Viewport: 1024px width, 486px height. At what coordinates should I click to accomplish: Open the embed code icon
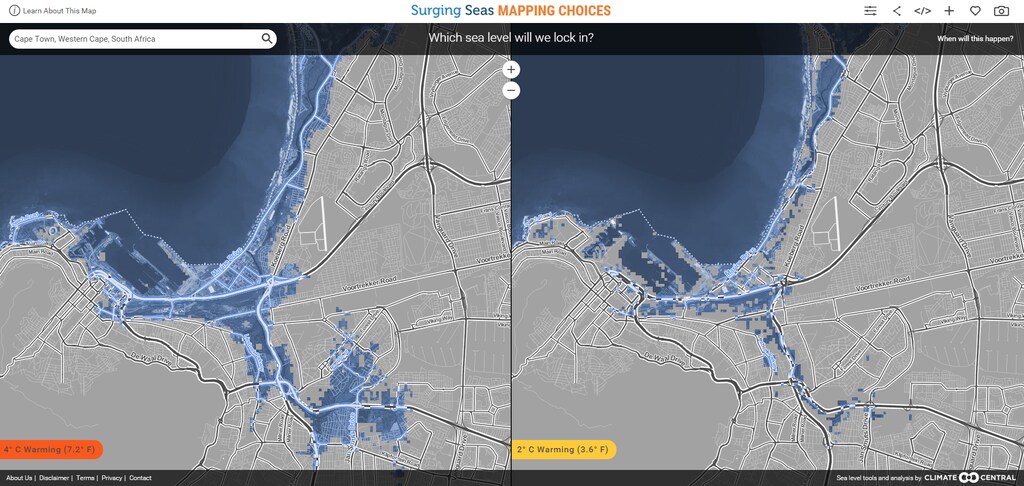click(922, 11)
